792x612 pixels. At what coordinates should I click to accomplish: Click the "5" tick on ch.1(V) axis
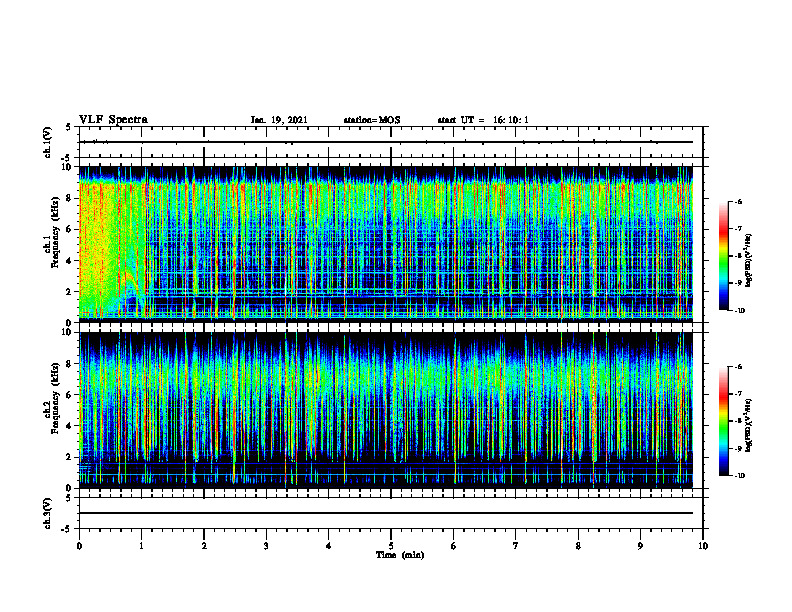[x=69, y=127]
